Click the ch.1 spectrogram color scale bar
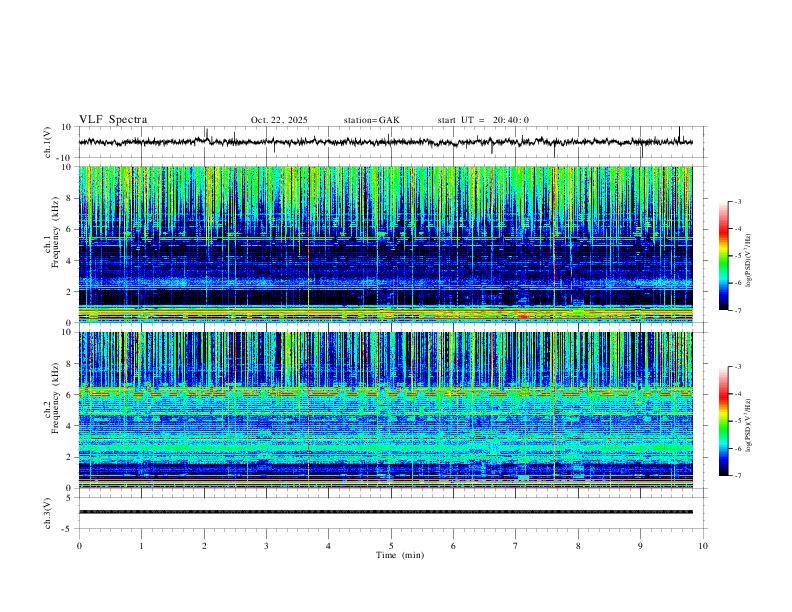This screenshot has height=612, width=792. click(724, 256)
